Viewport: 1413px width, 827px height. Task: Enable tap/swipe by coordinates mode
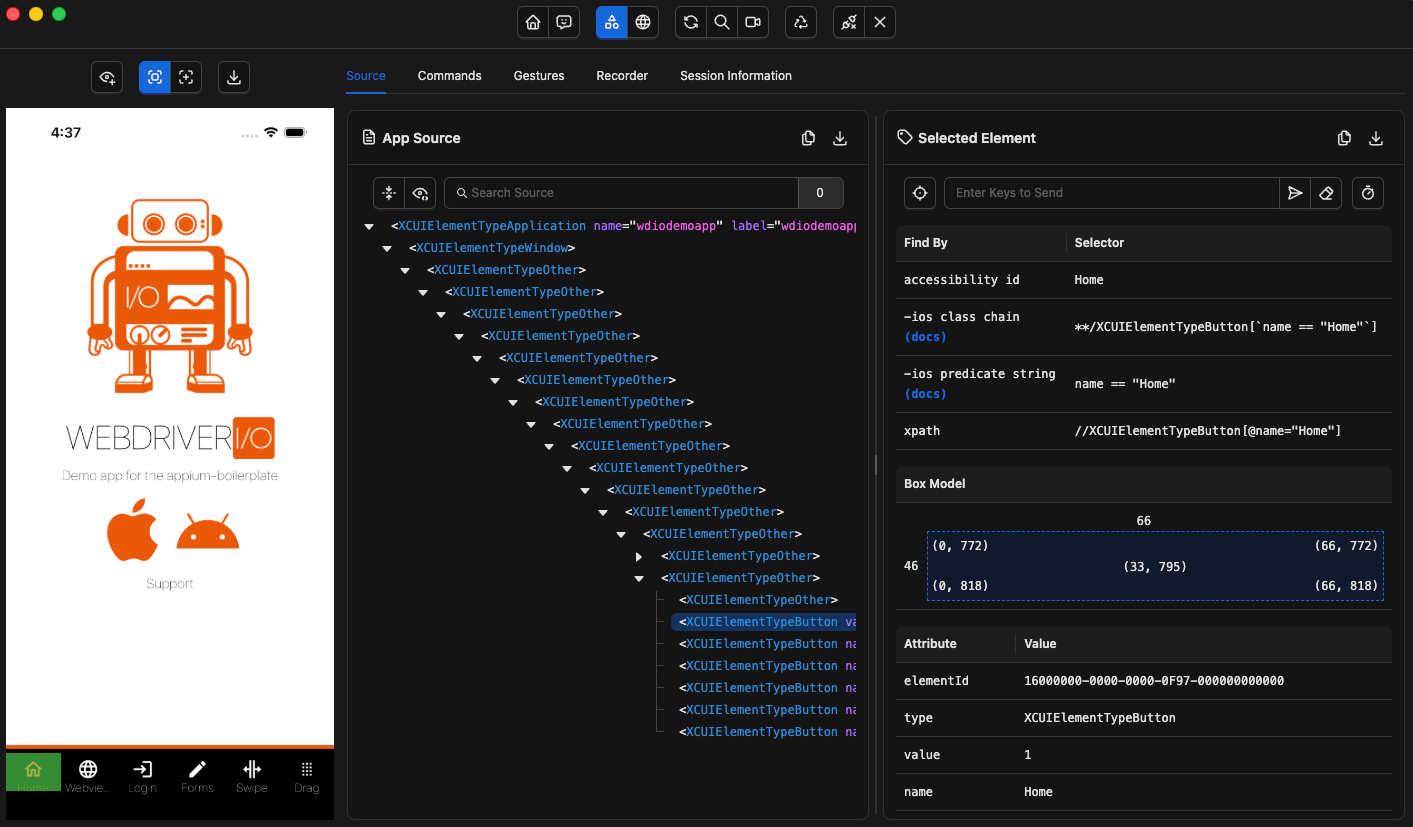click(186, 77)
